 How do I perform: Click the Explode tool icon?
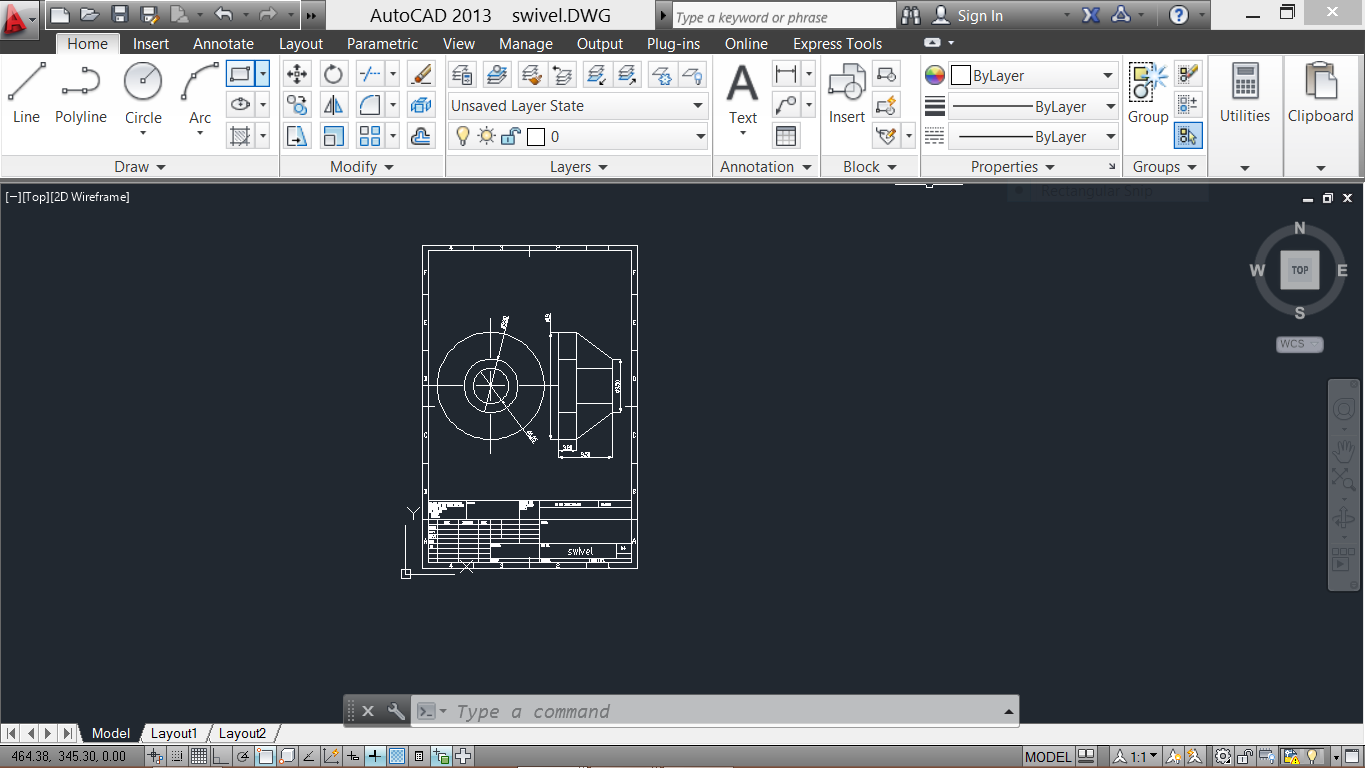tap(421, 105)
